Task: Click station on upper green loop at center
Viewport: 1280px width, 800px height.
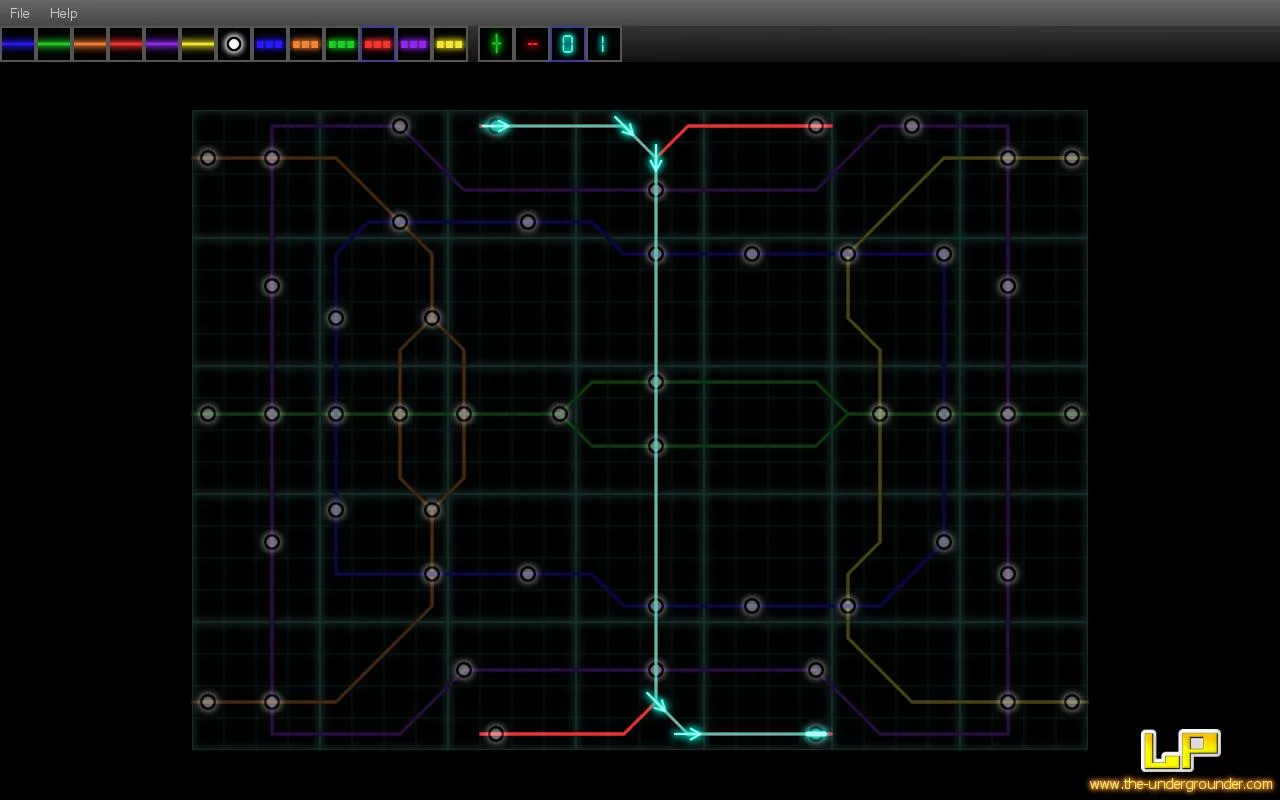Action: 656,382
